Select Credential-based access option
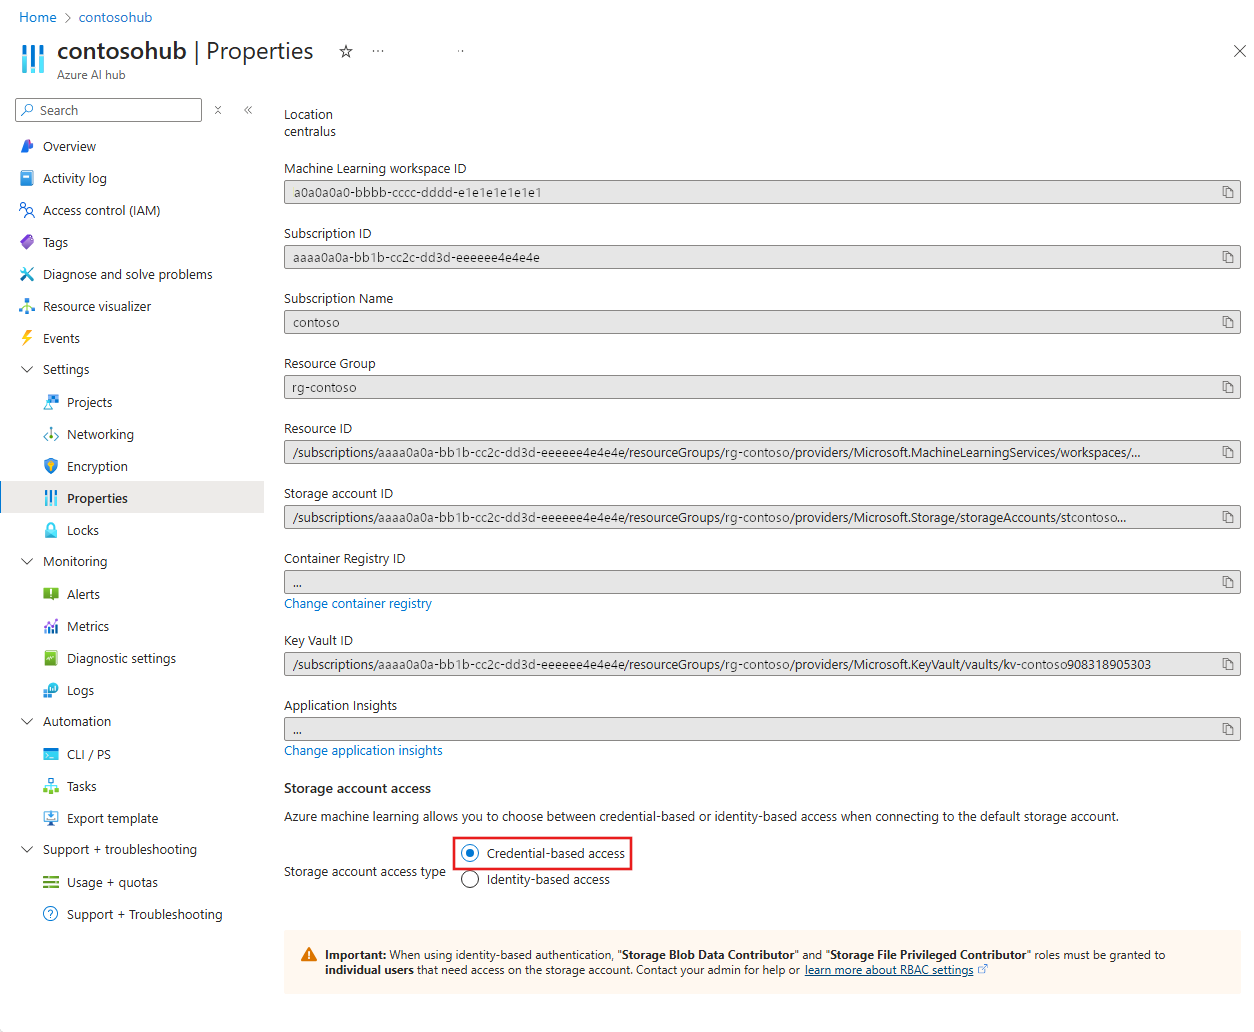Viewport: 1254px width, 1032px height. (x=470, y=853)
